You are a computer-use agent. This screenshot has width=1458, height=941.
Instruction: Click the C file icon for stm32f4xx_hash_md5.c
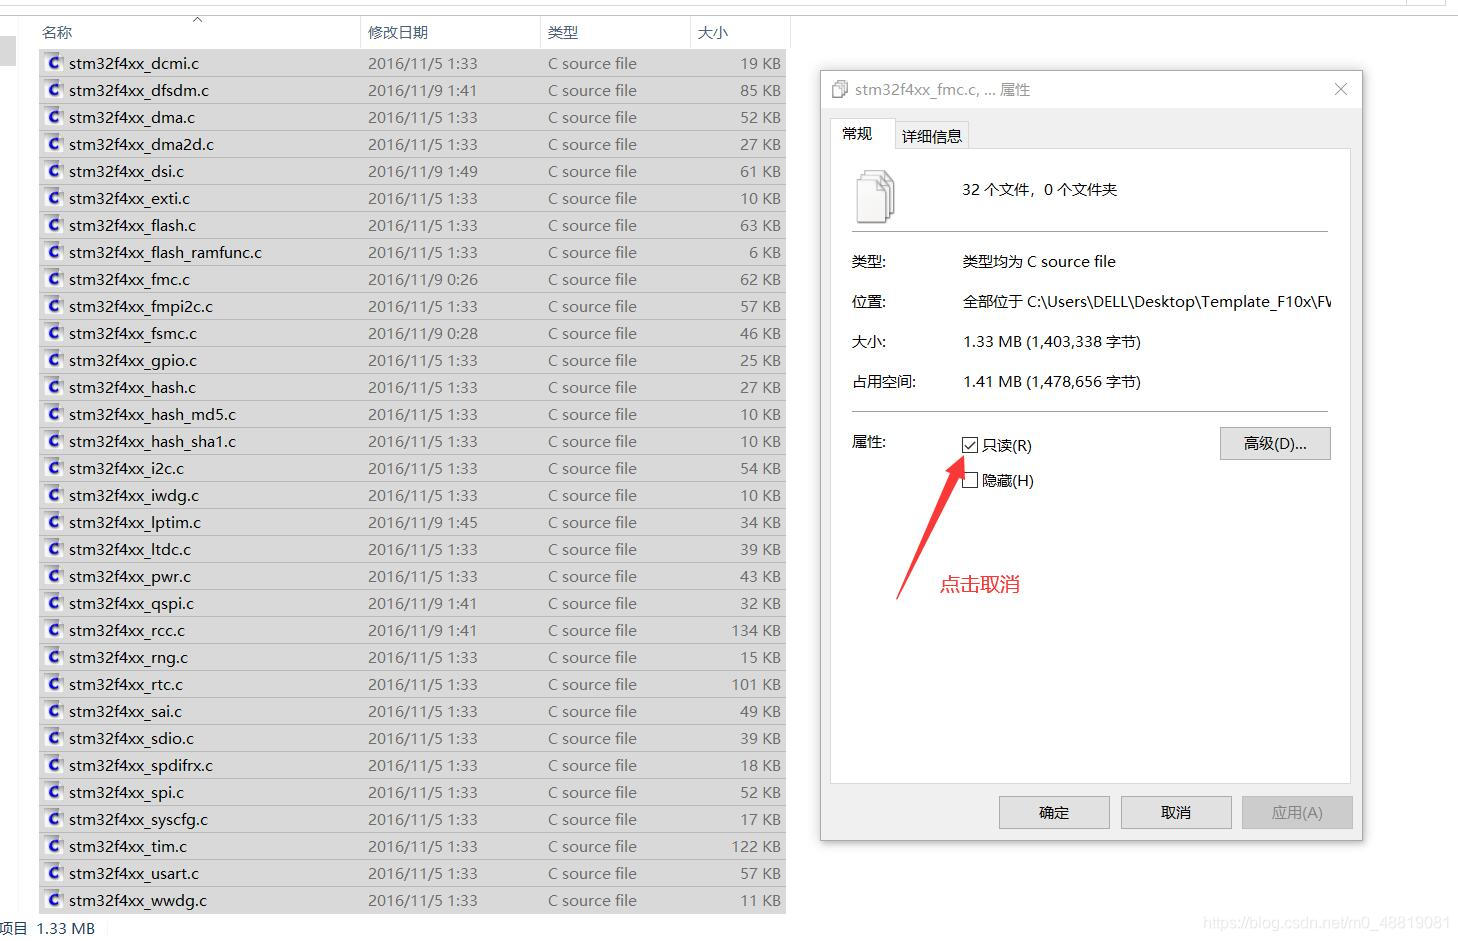pos(54,413)
